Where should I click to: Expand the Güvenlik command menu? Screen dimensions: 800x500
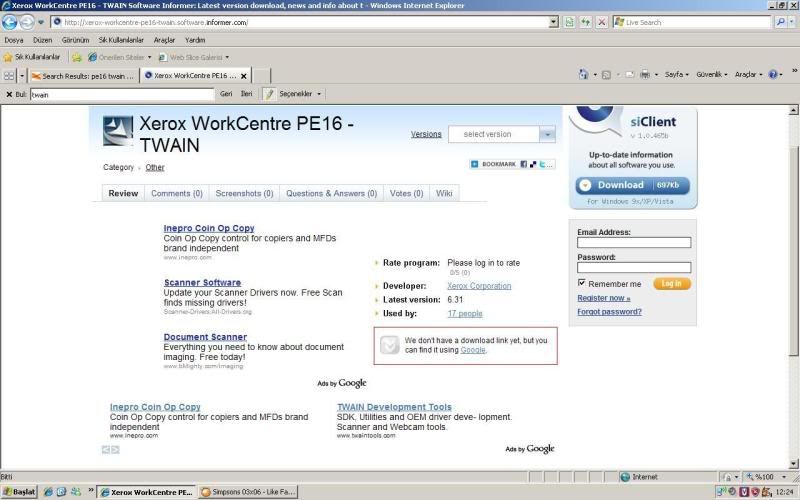(x=712, y=74)
